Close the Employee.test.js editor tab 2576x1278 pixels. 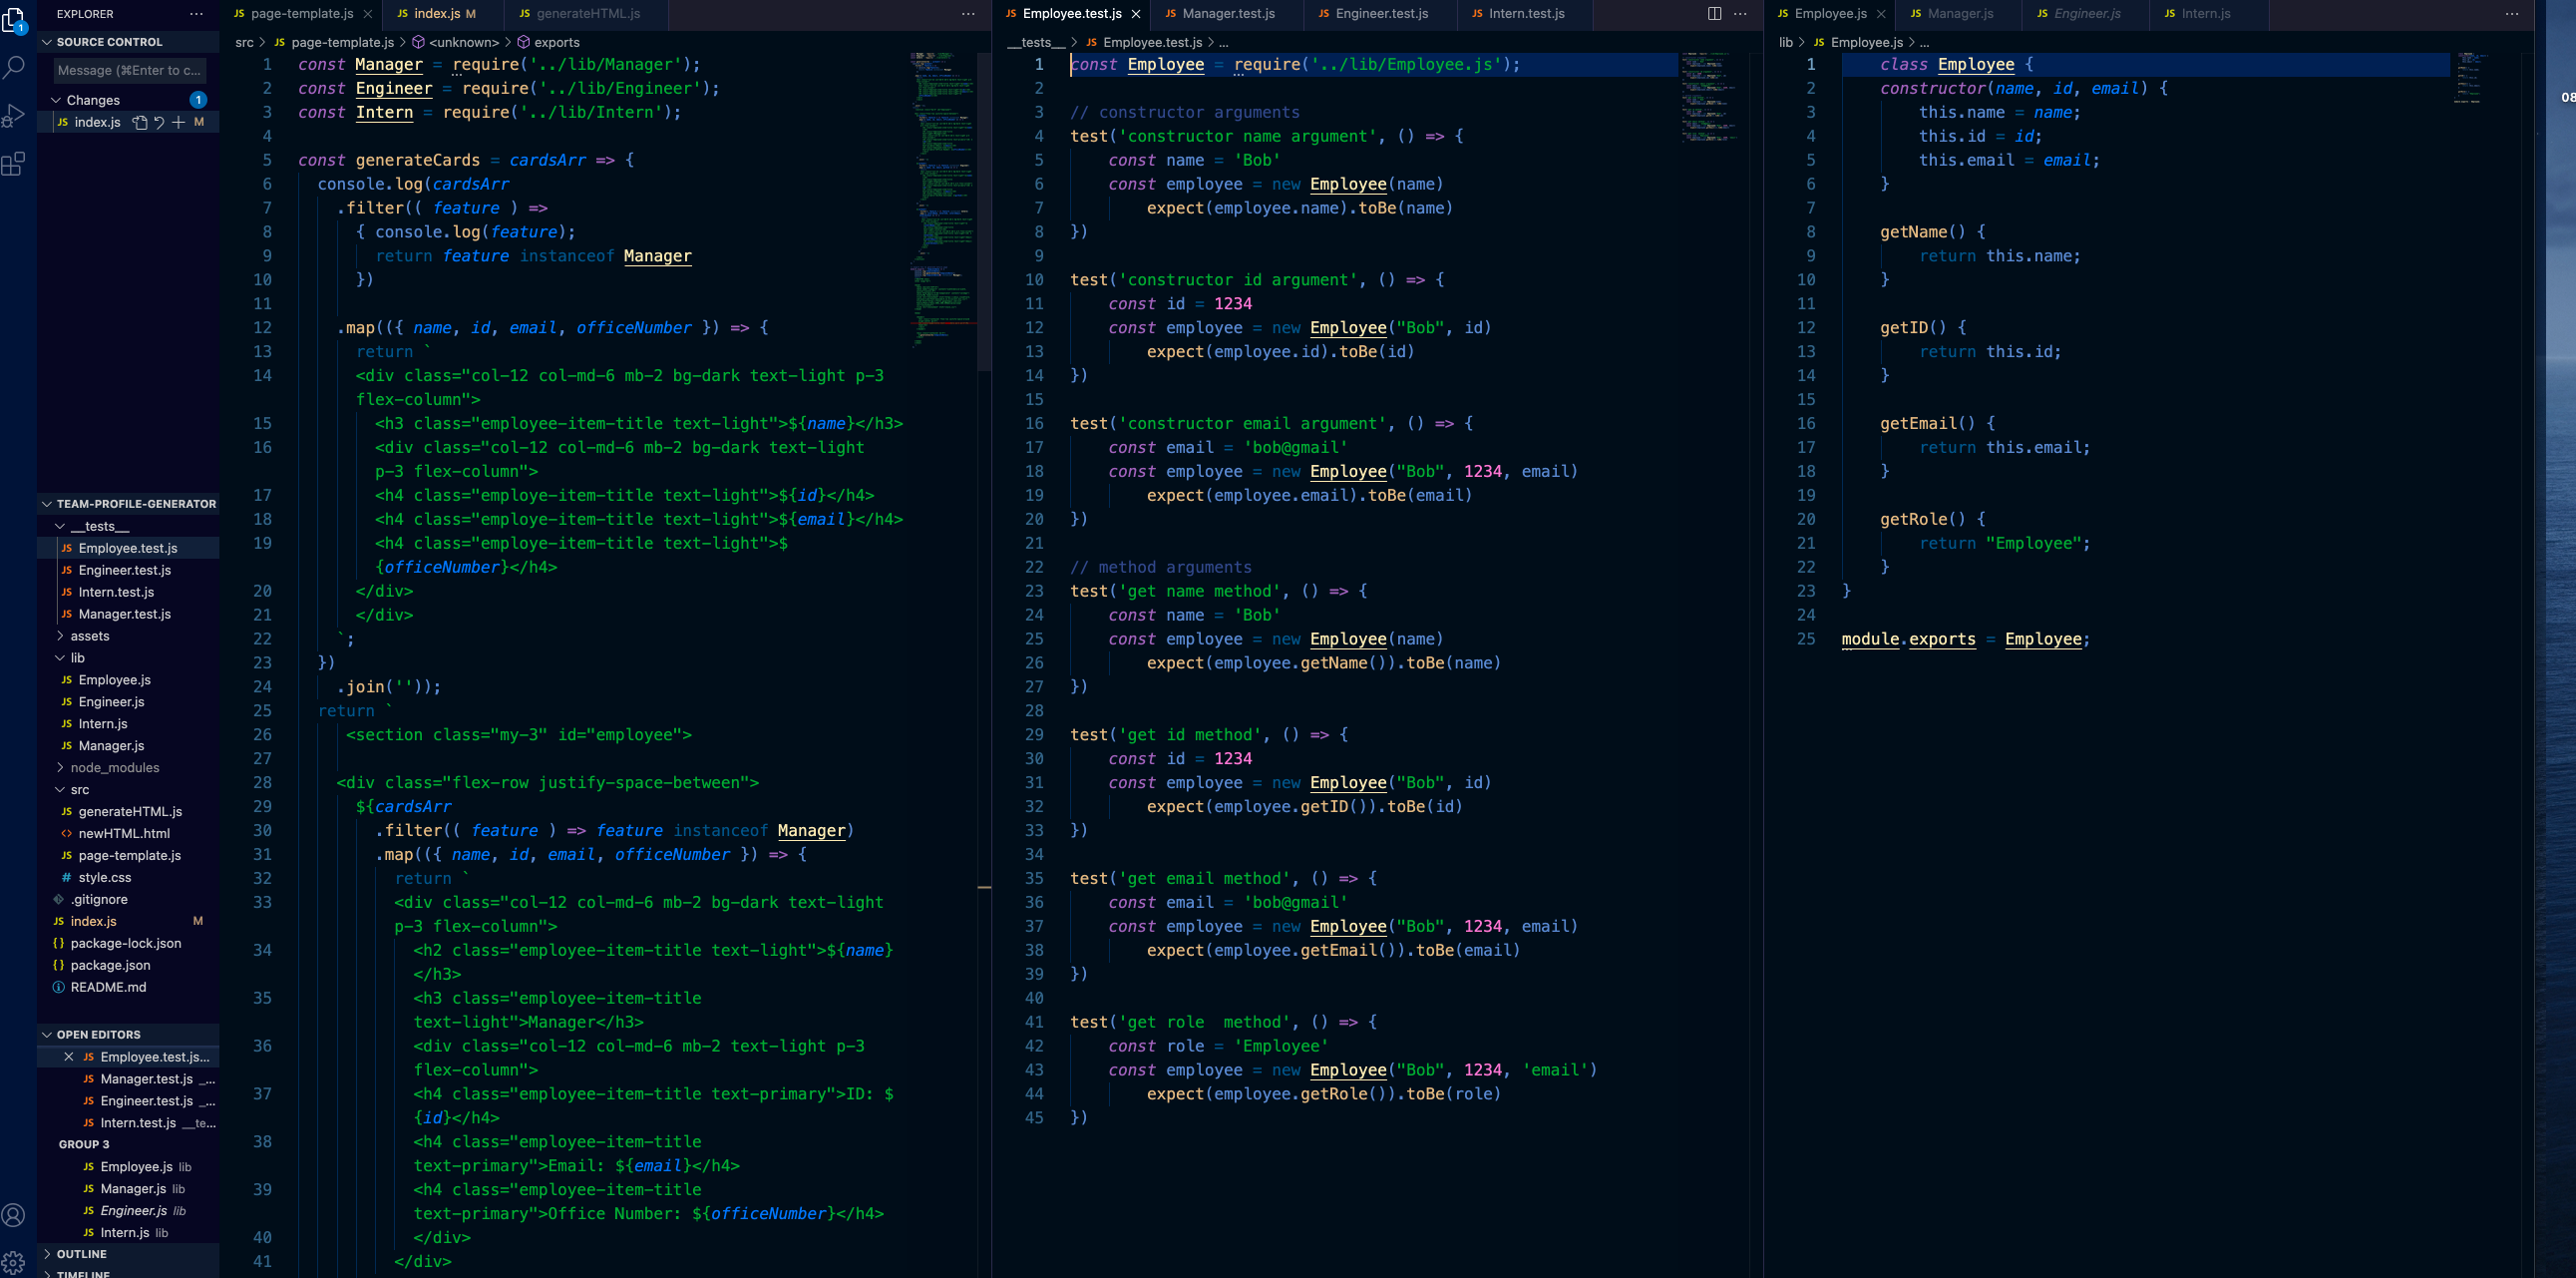coord(1136,14)
